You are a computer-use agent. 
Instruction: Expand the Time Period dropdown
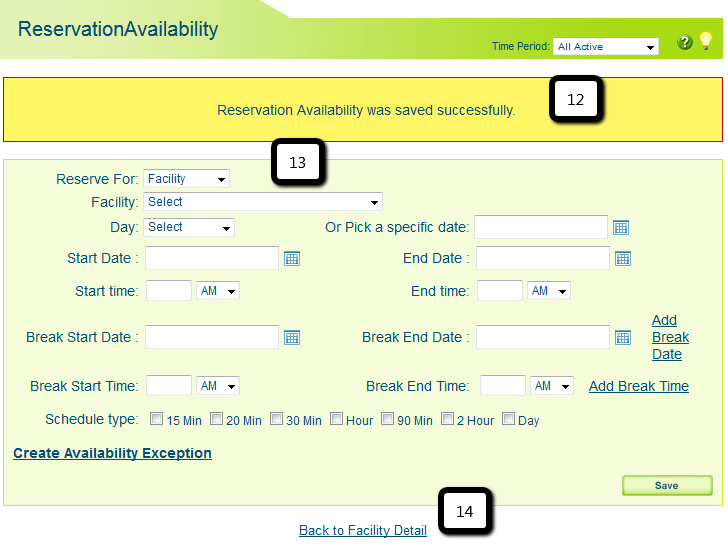click(x=606, y=47)
